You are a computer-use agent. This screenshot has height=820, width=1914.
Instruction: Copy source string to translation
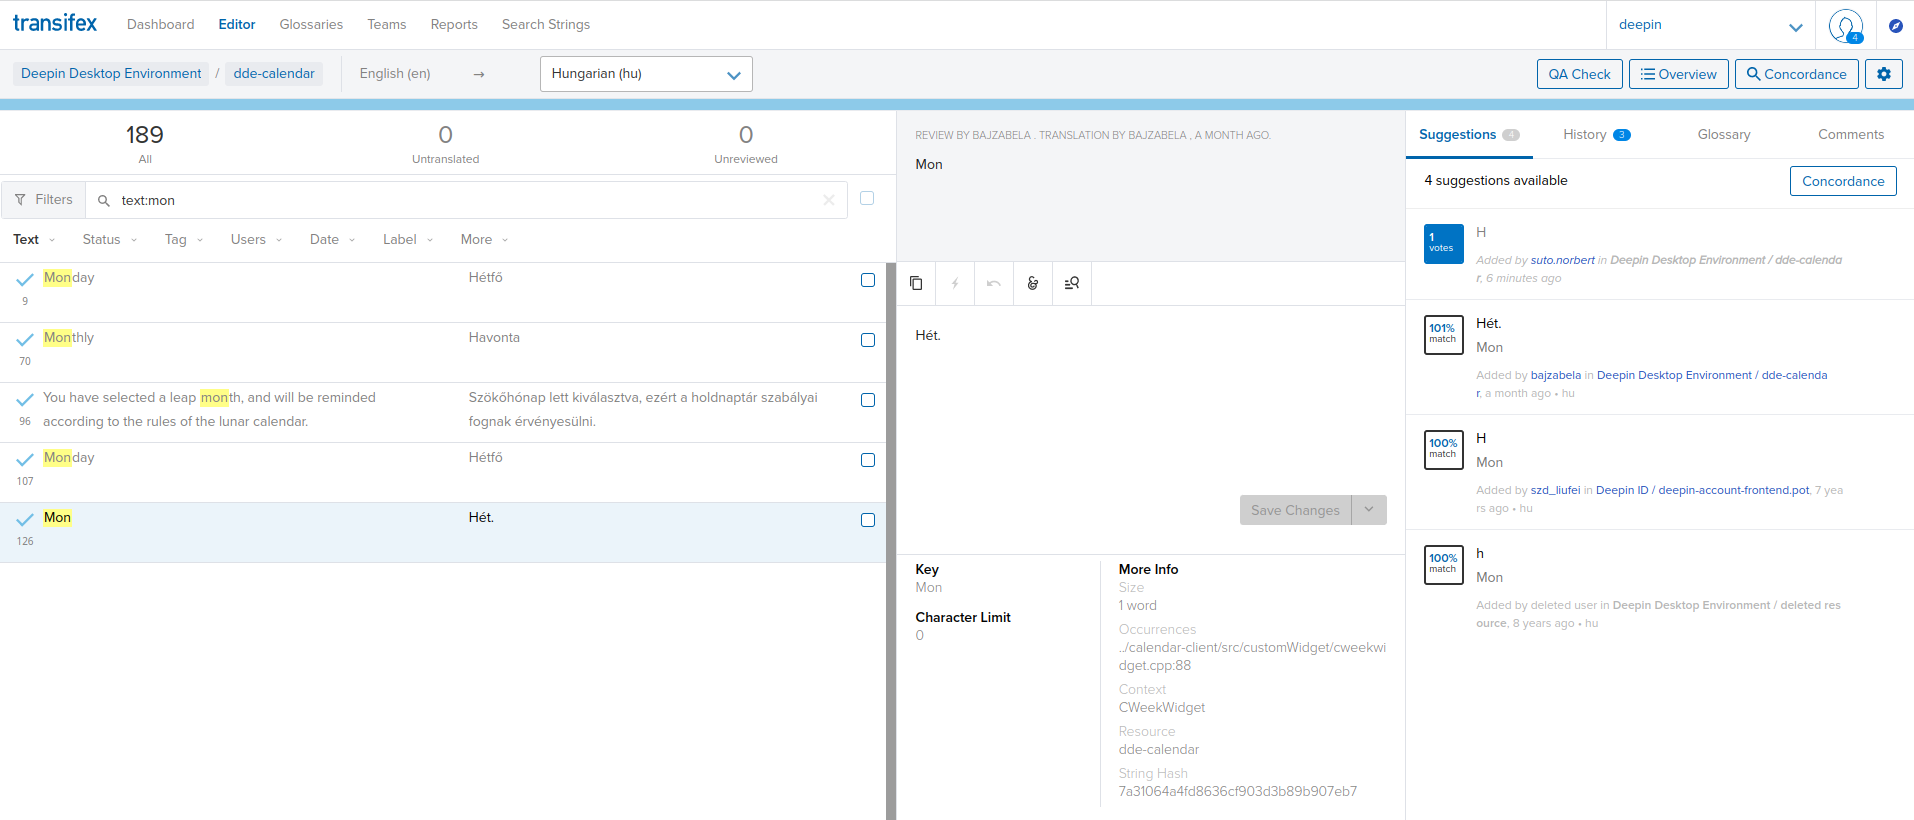click(916, 283)
